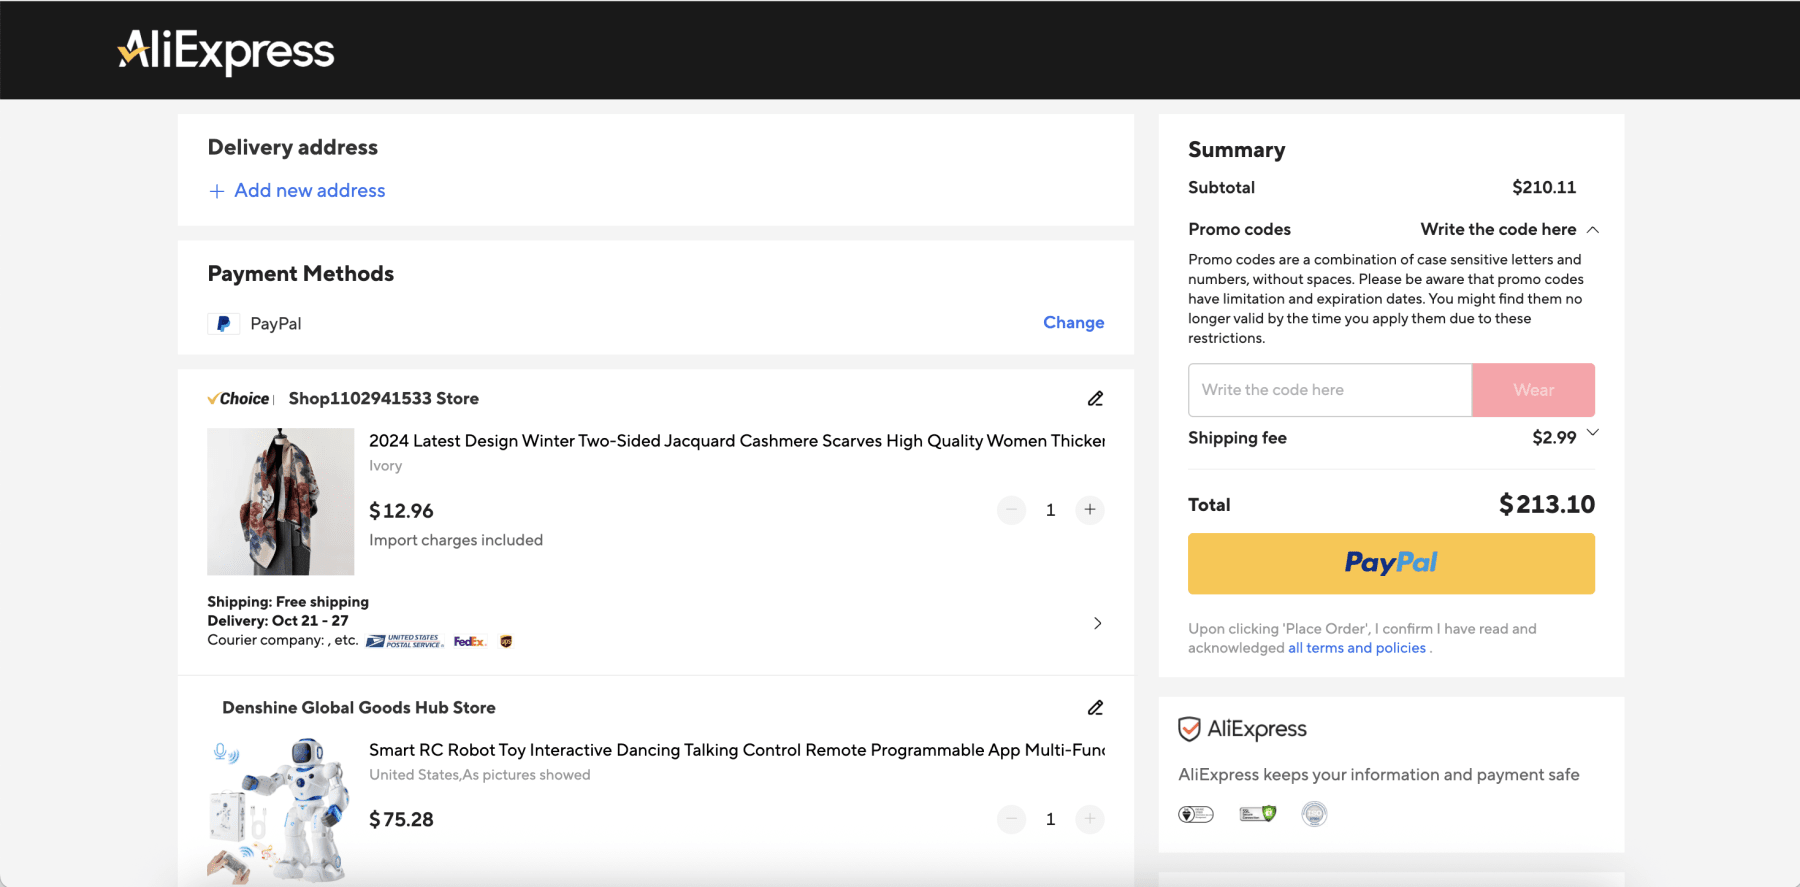The image size is (1800, 887).
Task: Click the AliExpress shield security icon
Action: (x=1189, y=729)
